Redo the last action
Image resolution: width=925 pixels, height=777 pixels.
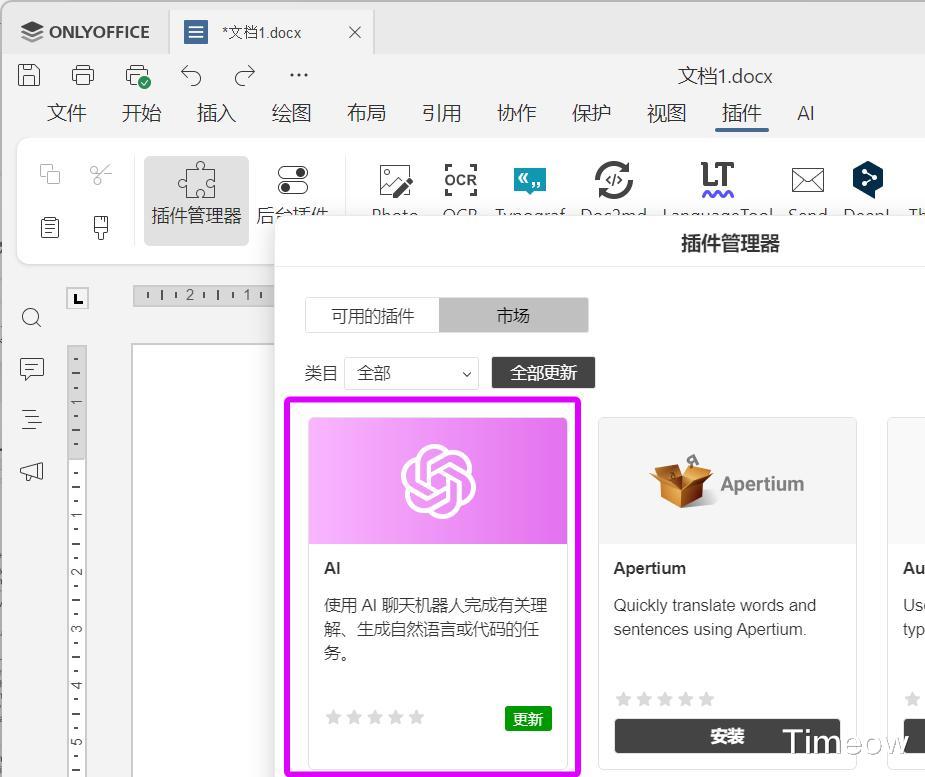244,75
